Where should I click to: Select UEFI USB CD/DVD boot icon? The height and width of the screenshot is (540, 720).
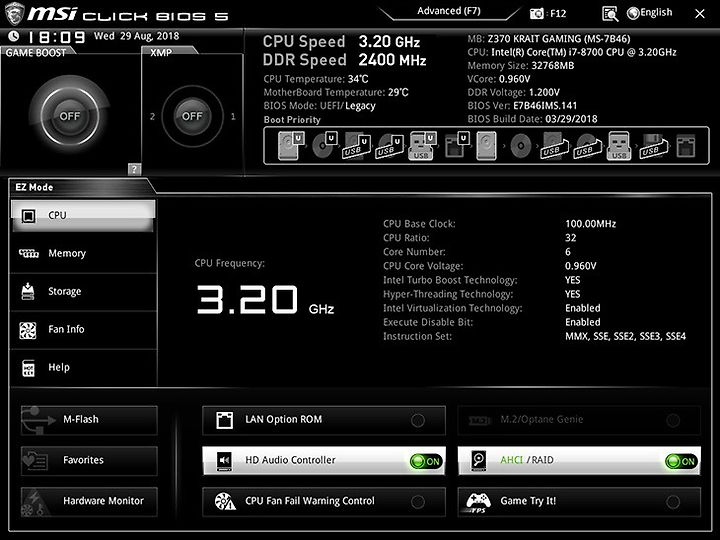coord(389,146)
